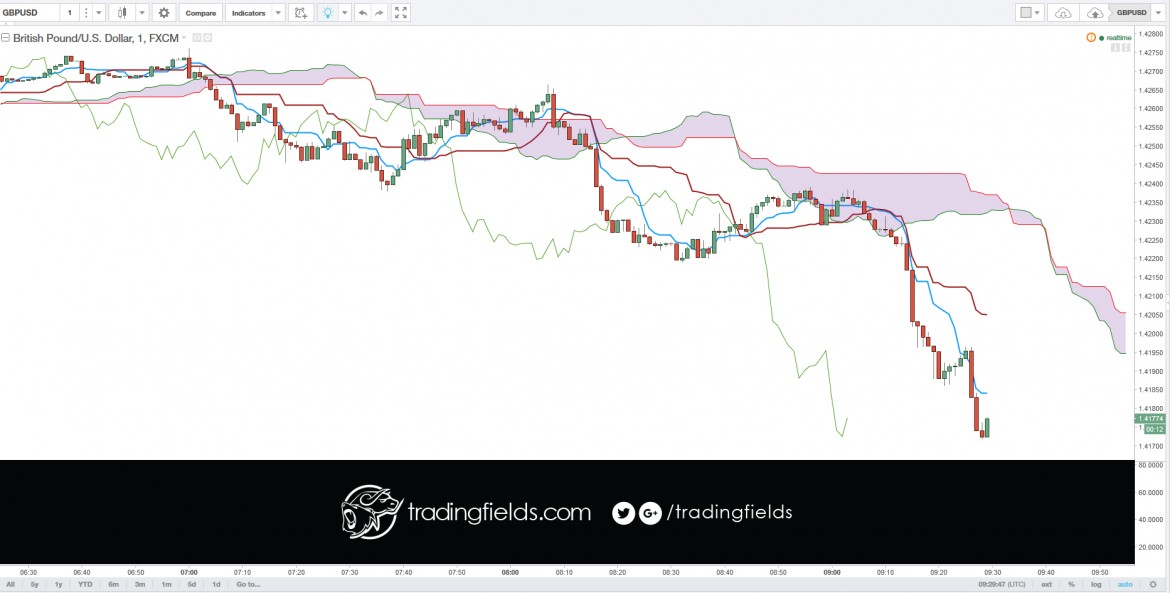The height and width of the screenshot is (593, 1170).
Task: Click the Compare button
Action: (x=201, y=13)
